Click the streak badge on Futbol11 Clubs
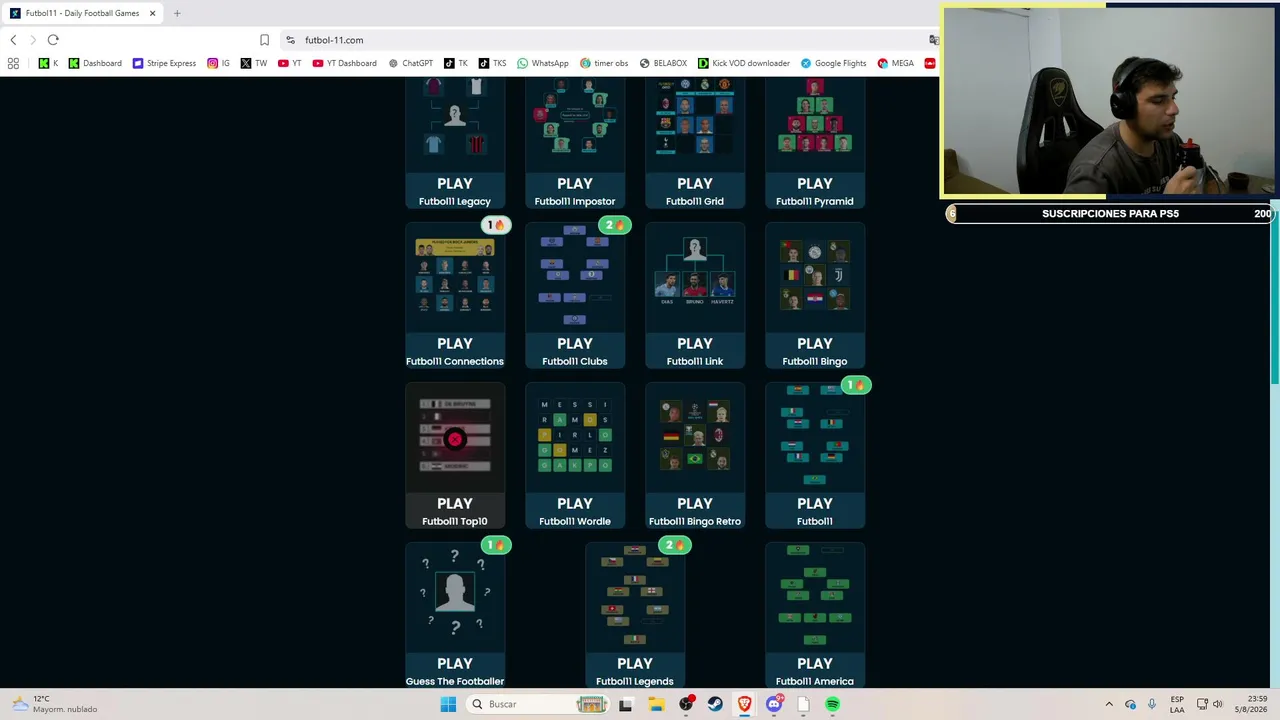 coord(615,225)
